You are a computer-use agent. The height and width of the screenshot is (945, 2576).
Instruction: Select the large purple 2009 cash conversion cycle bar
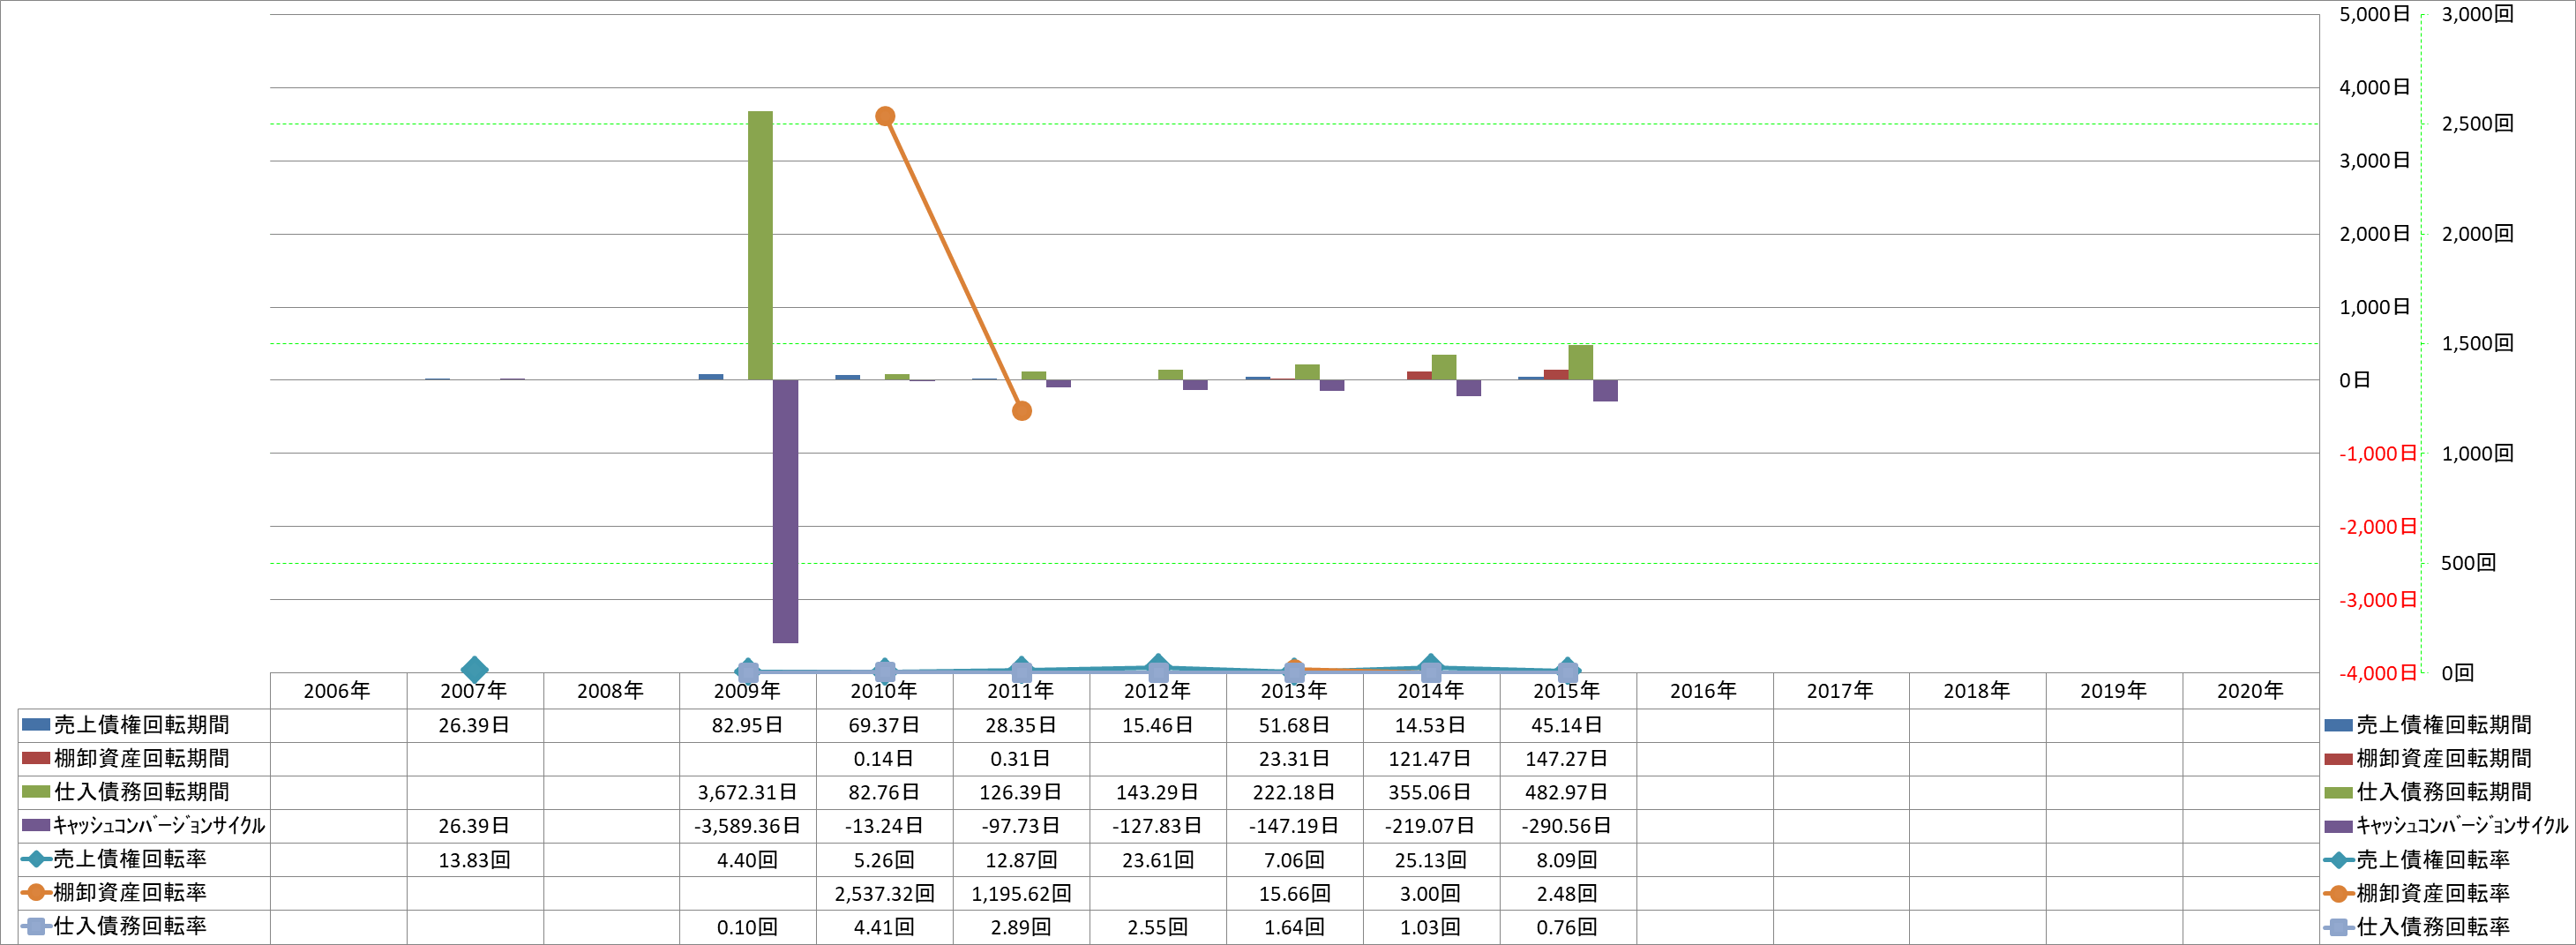tap(785, 511)
